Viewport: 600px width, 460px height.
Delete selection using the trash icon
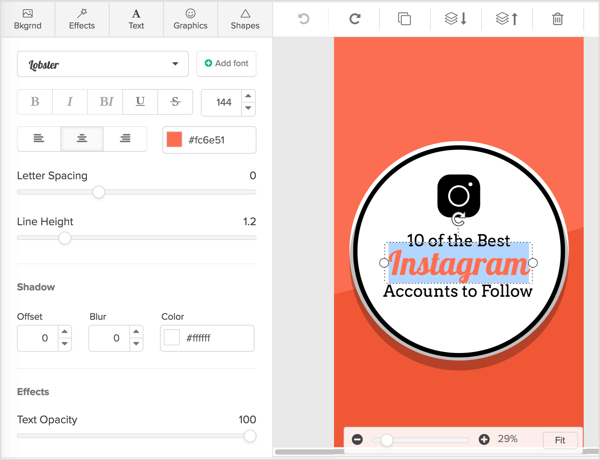click(558, 18)
